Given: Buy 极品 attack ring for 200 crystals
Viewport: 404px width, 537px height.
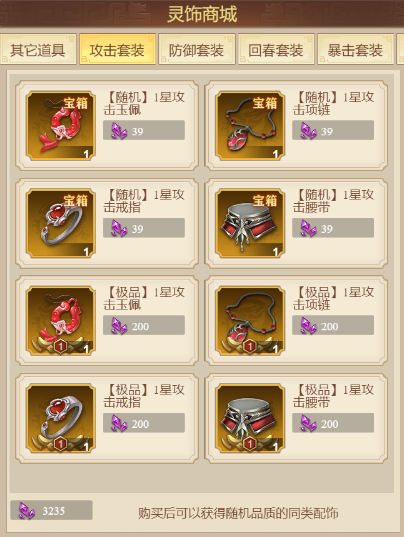Looking at the screenshot, I should pos(144,423).
